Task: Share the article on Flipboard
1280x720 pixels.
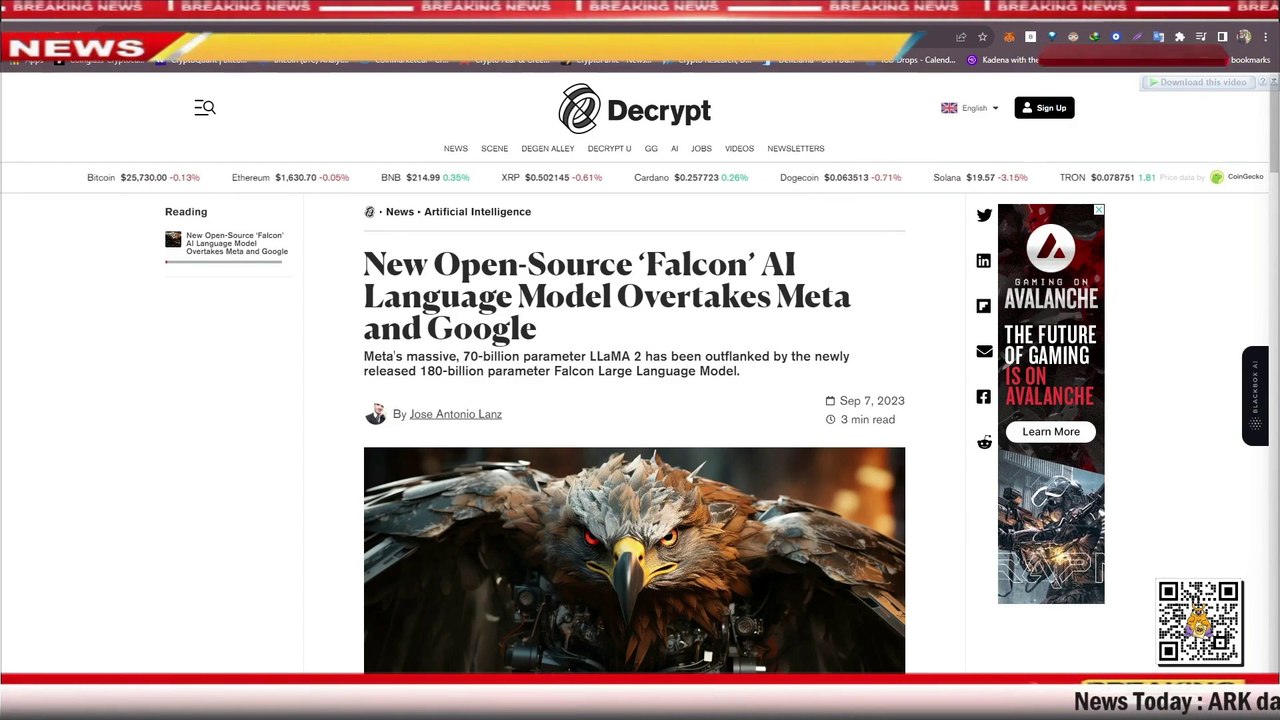Action: tap(984, 306)
